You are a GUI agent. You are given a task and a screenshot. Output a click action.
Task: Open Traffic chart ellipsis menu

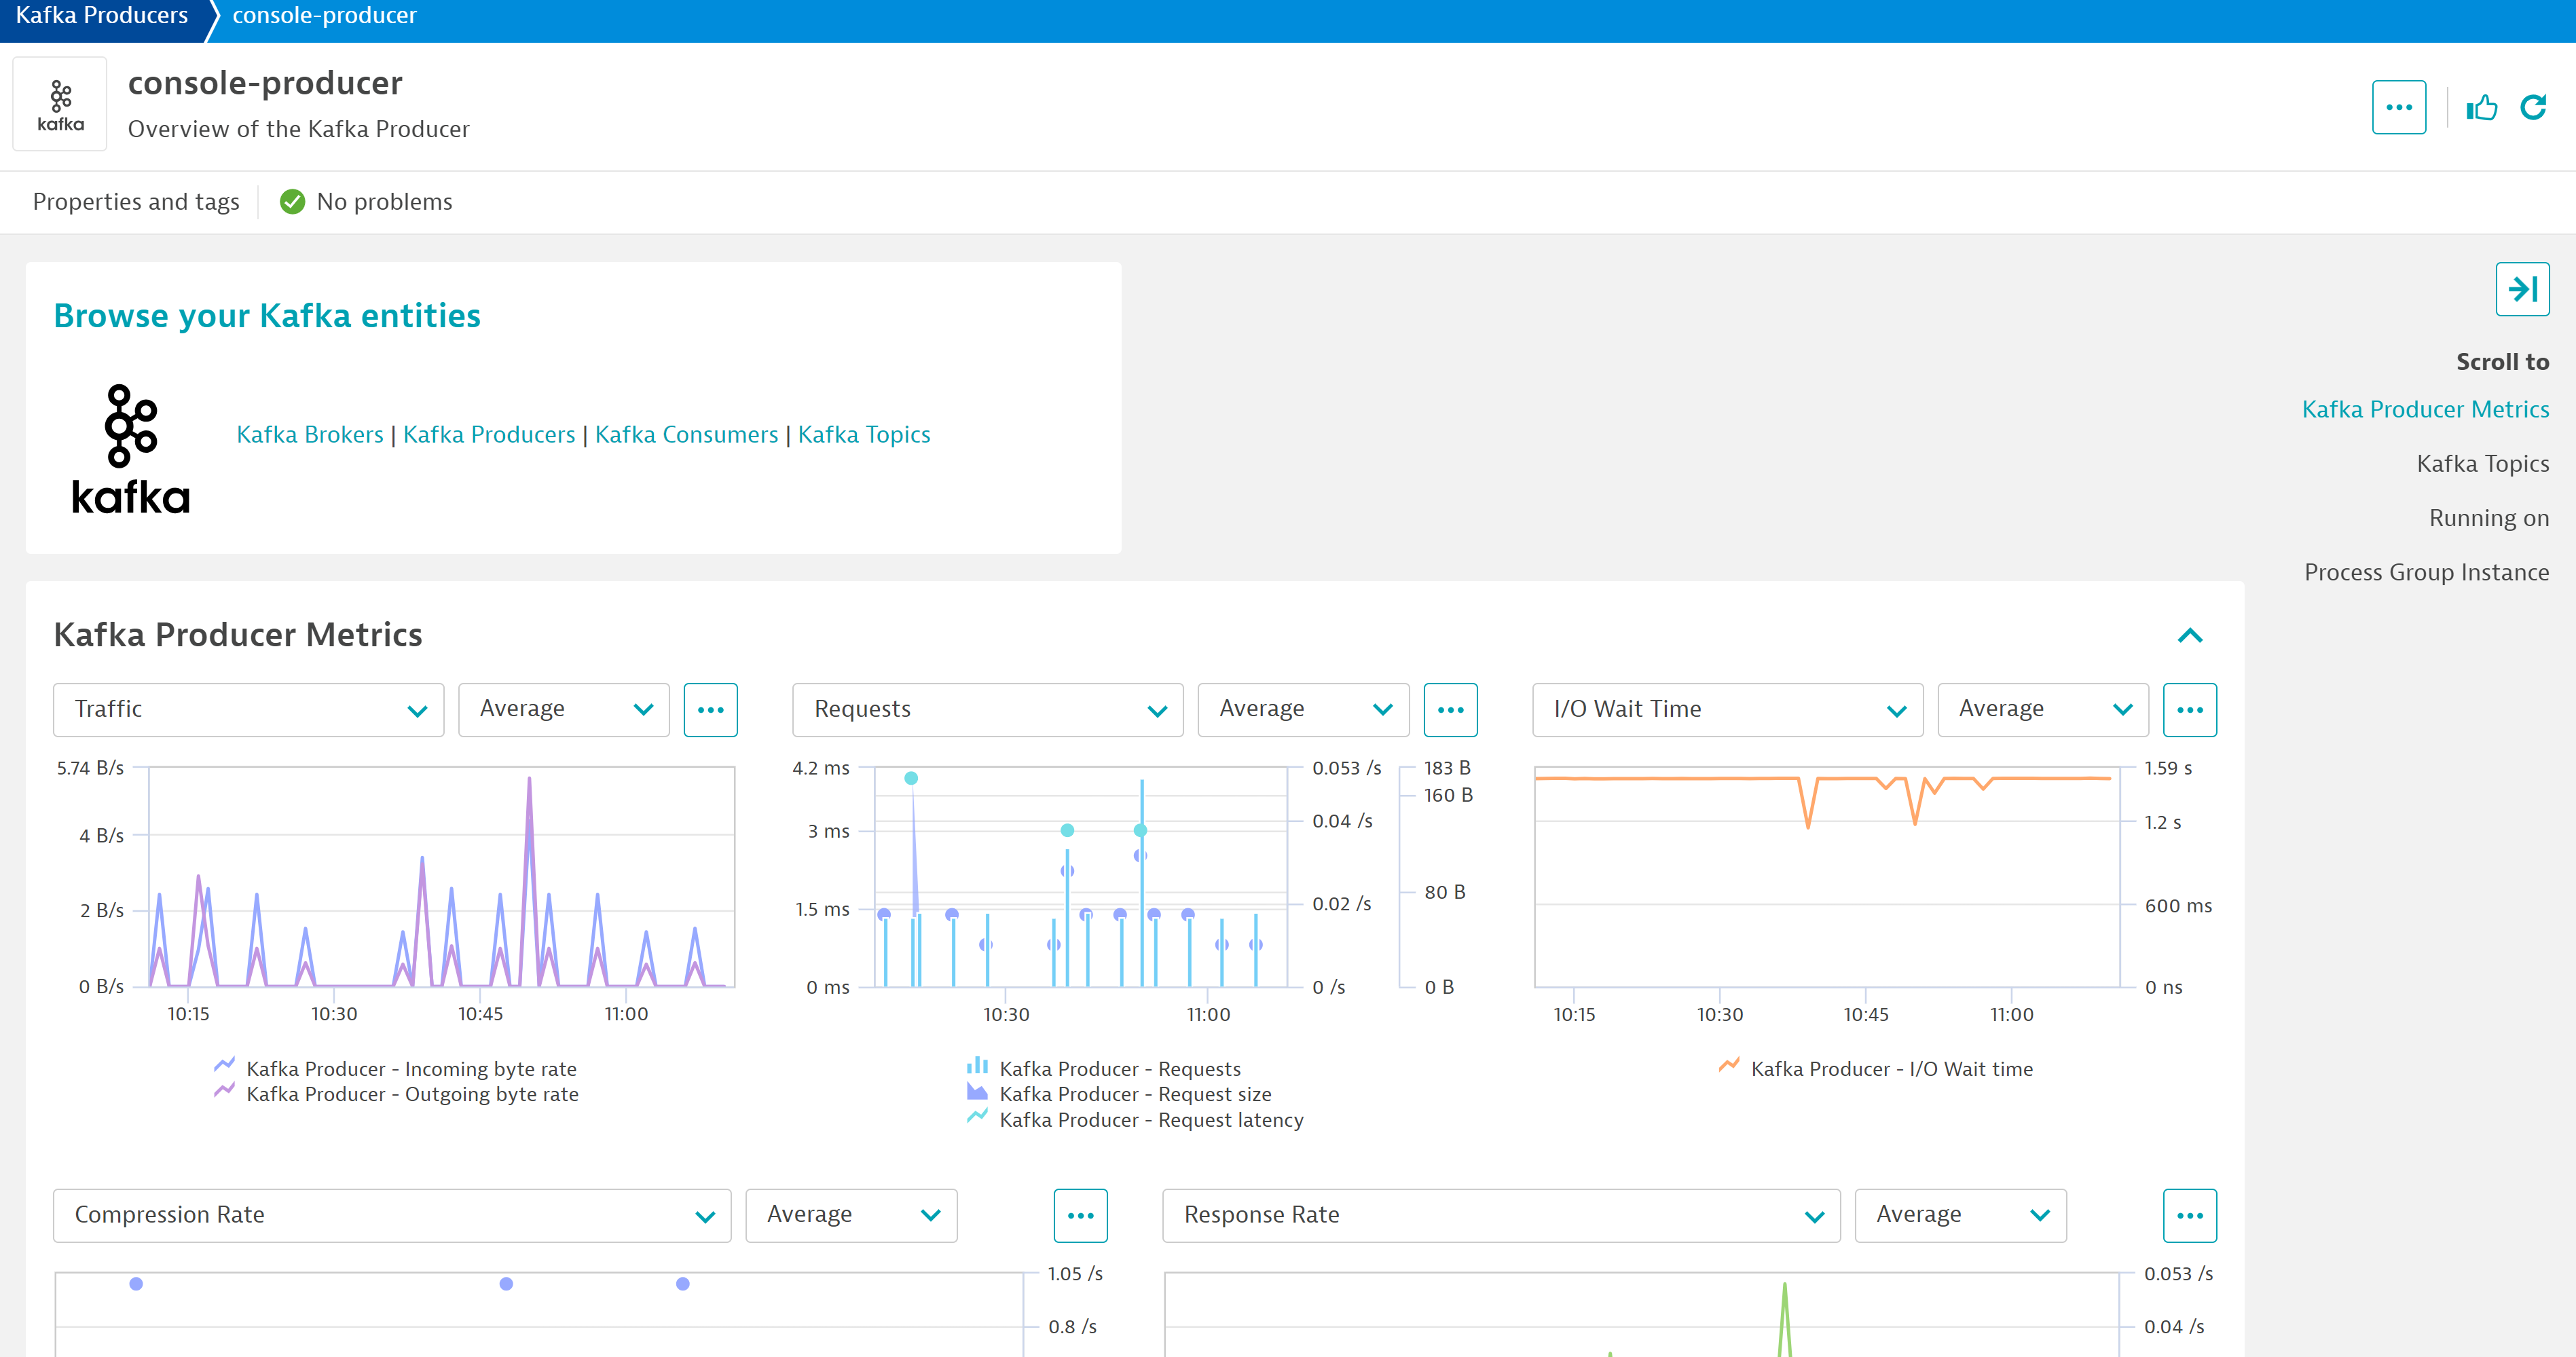710,709
